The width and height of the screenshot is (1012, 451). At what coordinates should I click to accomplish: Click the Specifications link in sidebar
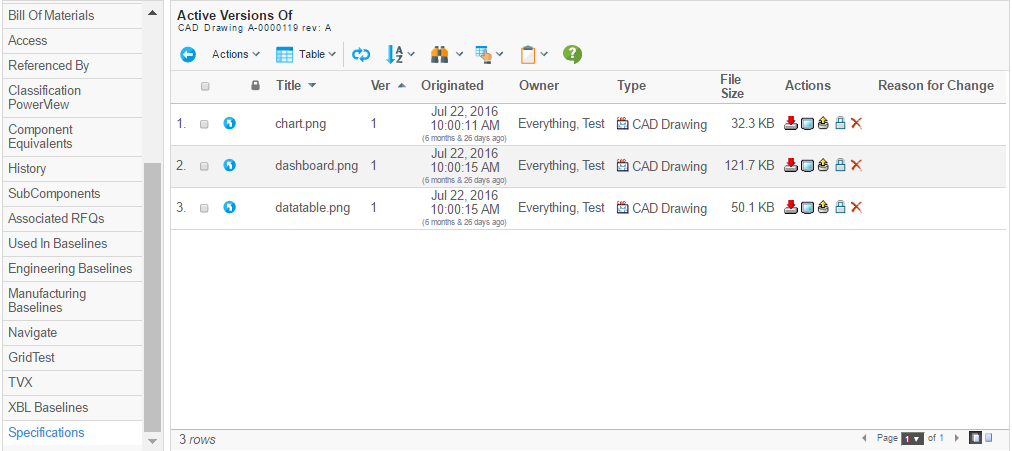coord(46,433)
